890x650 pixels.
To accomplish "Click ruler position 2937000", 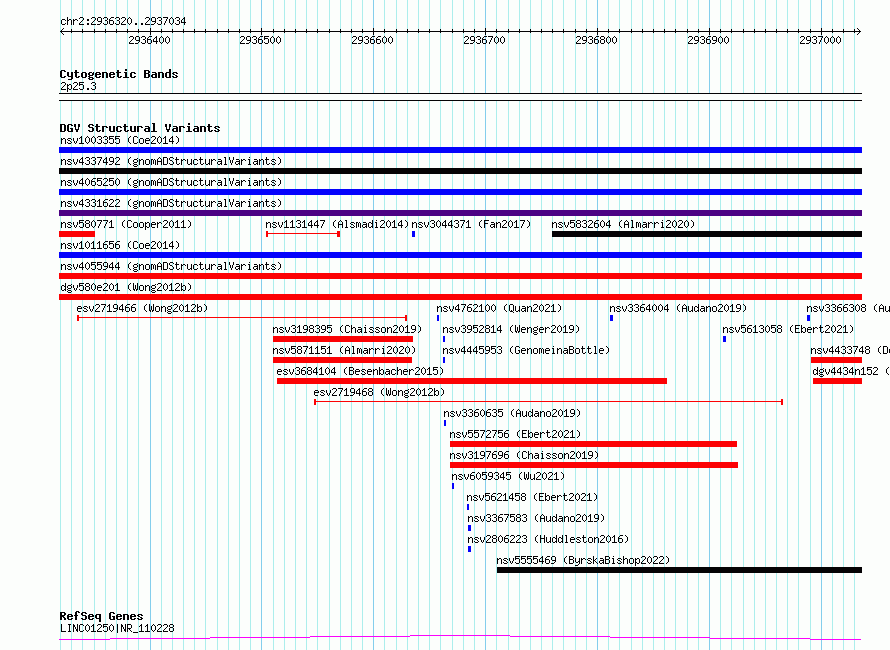I will pyautogui.click(x=820, y=40).
